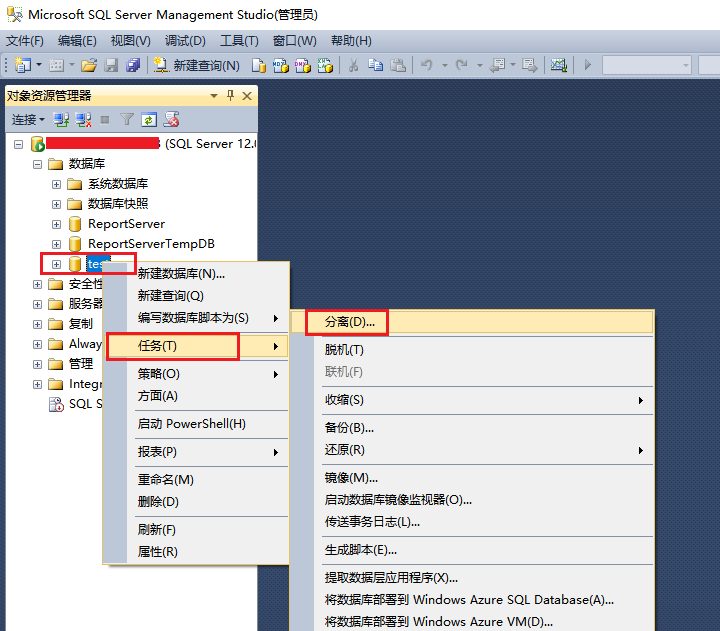Choose 新建数据库(N)... from context menu

pyautogui.click(x=181, y=274)
